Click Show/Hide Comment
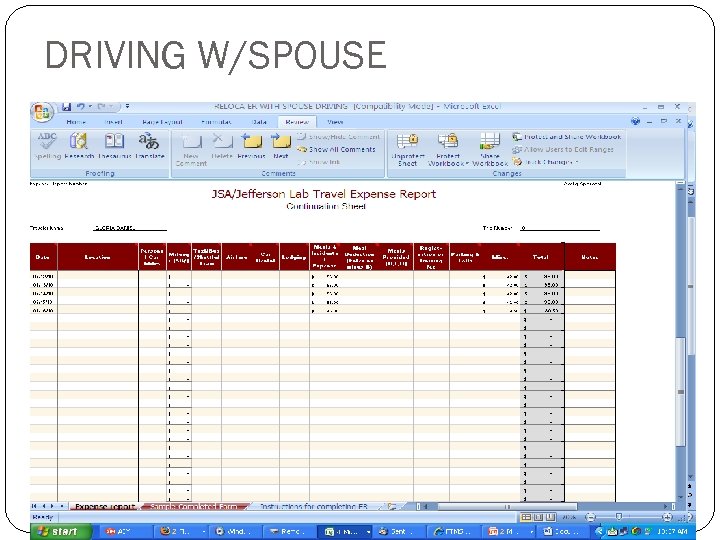Viewport: 720px width, 540px height. pos(338,137)
